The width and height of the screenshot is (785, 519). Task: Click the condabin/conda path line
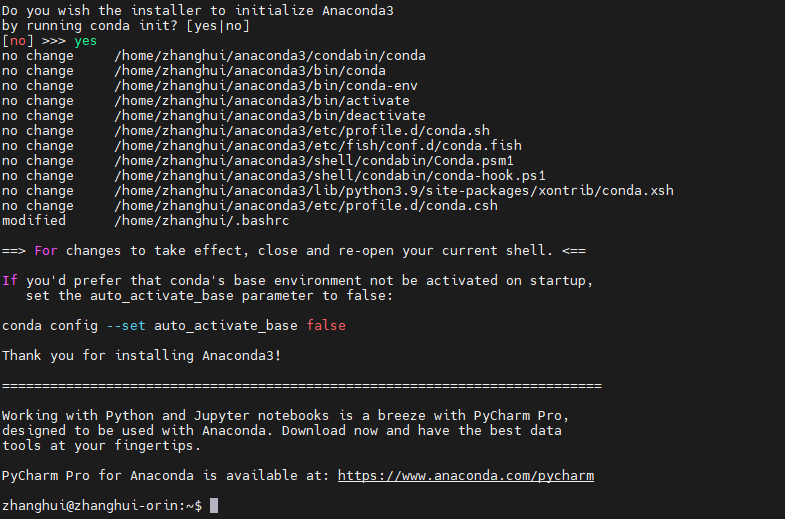coord(270,56)
